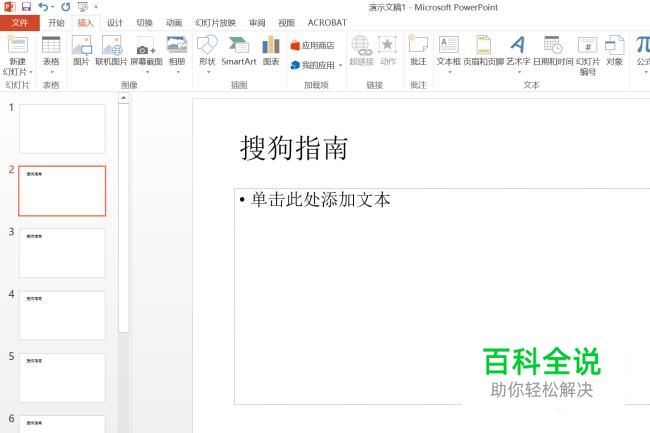
Task: Open the quick access toolbar customize arrow
Action: coord(96,7)
